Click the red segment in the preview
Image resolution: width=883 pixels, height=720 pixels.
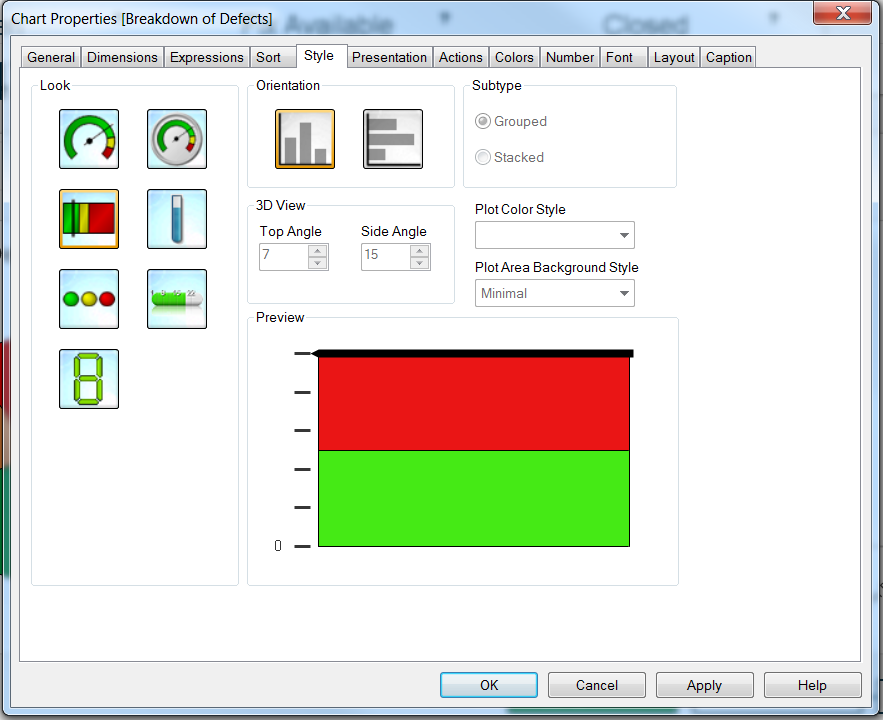point(474,404)
